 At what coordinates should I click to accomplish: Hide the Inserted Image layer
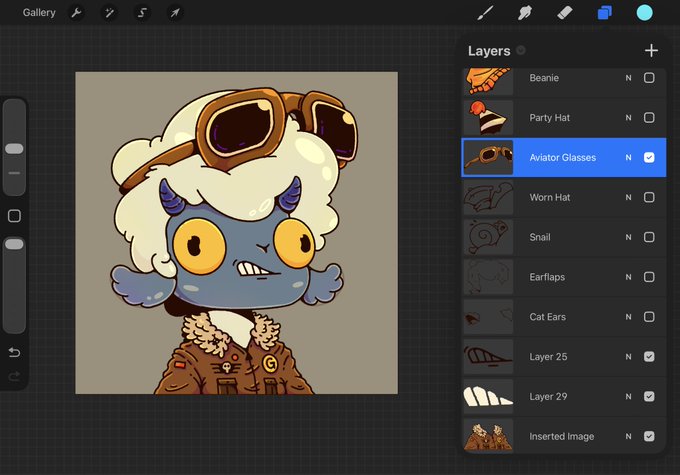649,436
